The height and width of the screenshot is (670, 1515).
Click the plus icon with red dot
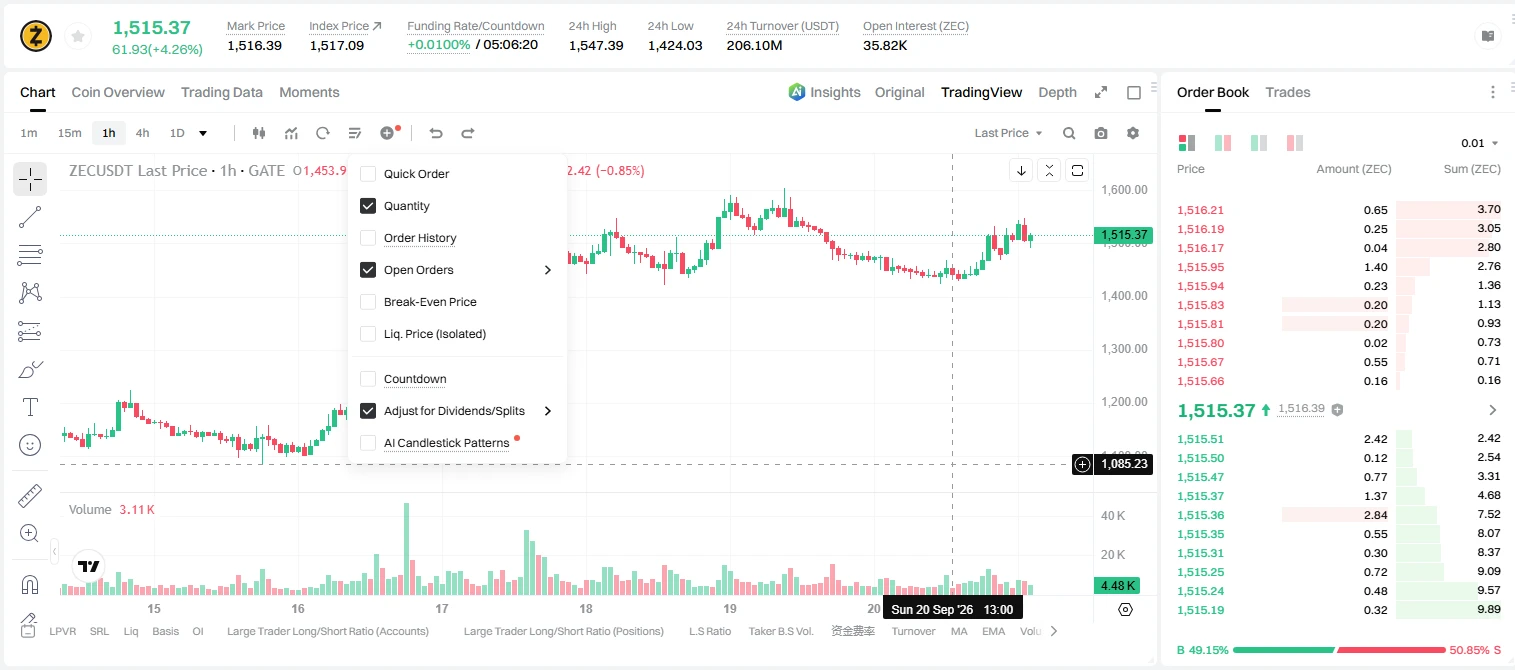[x=388, y=133]
